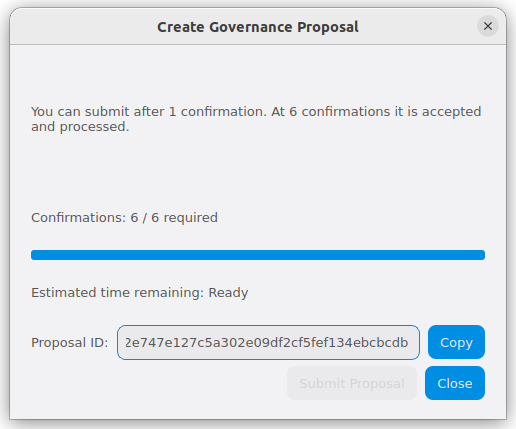The image size is (516, 429).
Task: Click the confirmation instructions paragraph
Action: (256, 119)
